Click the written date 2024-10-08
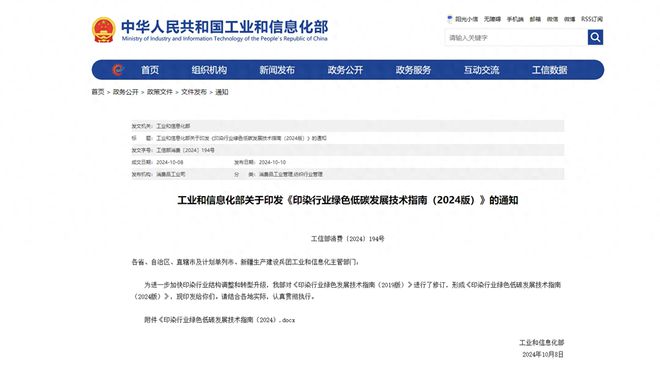The image size is (660, 372). 170,162
